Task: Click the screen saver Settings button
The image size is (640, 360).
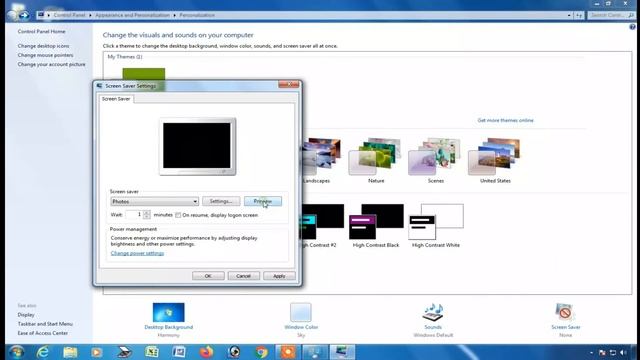Action: (221, 201)
